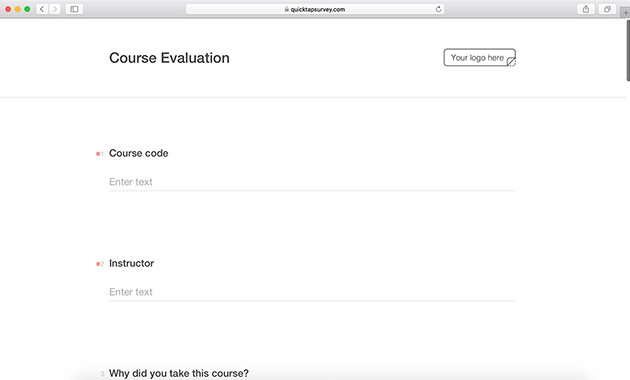Select the quicktapsurvey.com address field
This screenshot has width=630, height=380.
[x=315, y=9]
